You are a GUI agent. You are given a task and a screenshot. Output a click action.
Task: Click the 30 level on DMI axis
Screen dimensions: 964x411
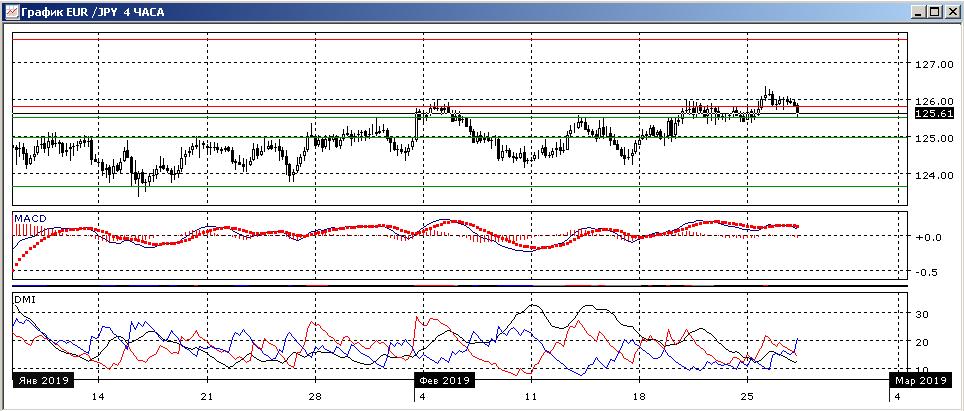pyautogui.click(x=922, y=314)
